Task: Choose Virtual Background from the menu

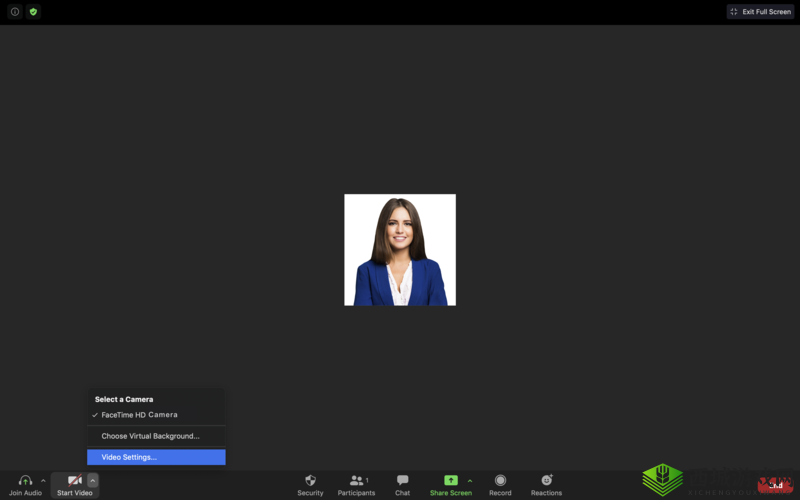Action: coord(150,436)
